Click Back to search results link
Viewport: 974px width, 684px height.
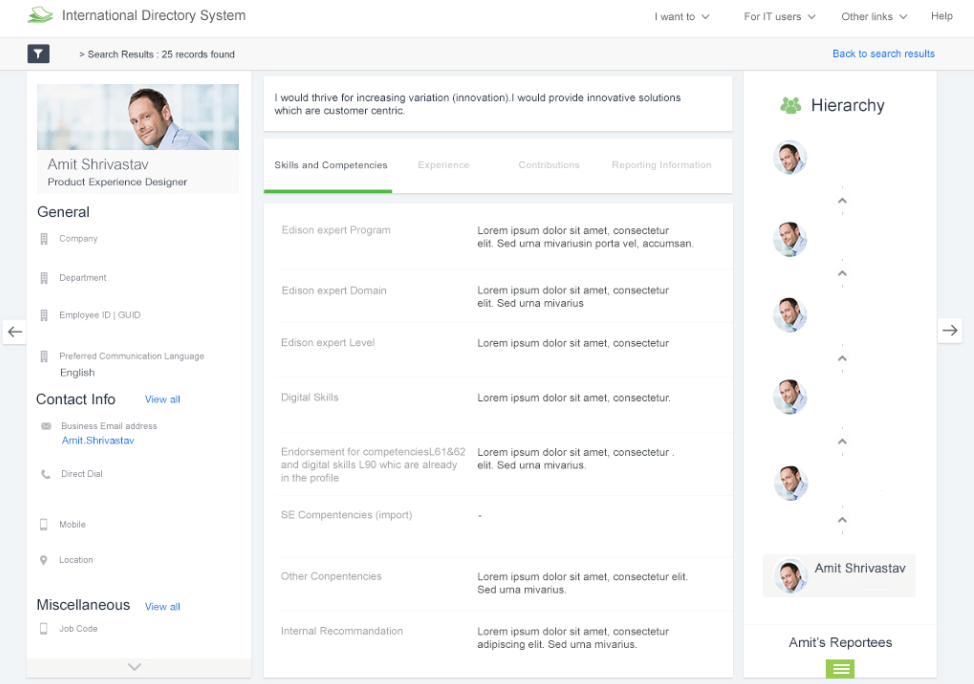[883, 54]
